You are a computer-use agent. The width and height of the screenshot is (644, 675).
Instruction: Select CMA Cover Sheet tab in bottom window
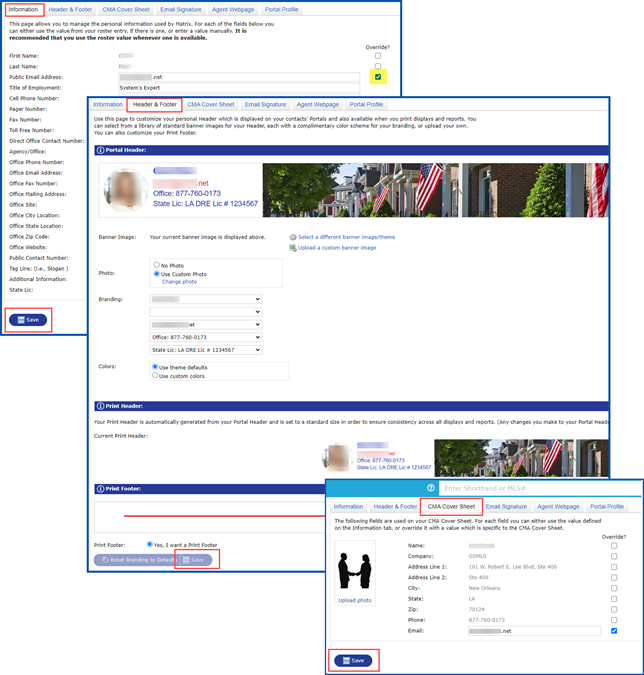pyautogui.click(x=452, y=507)
